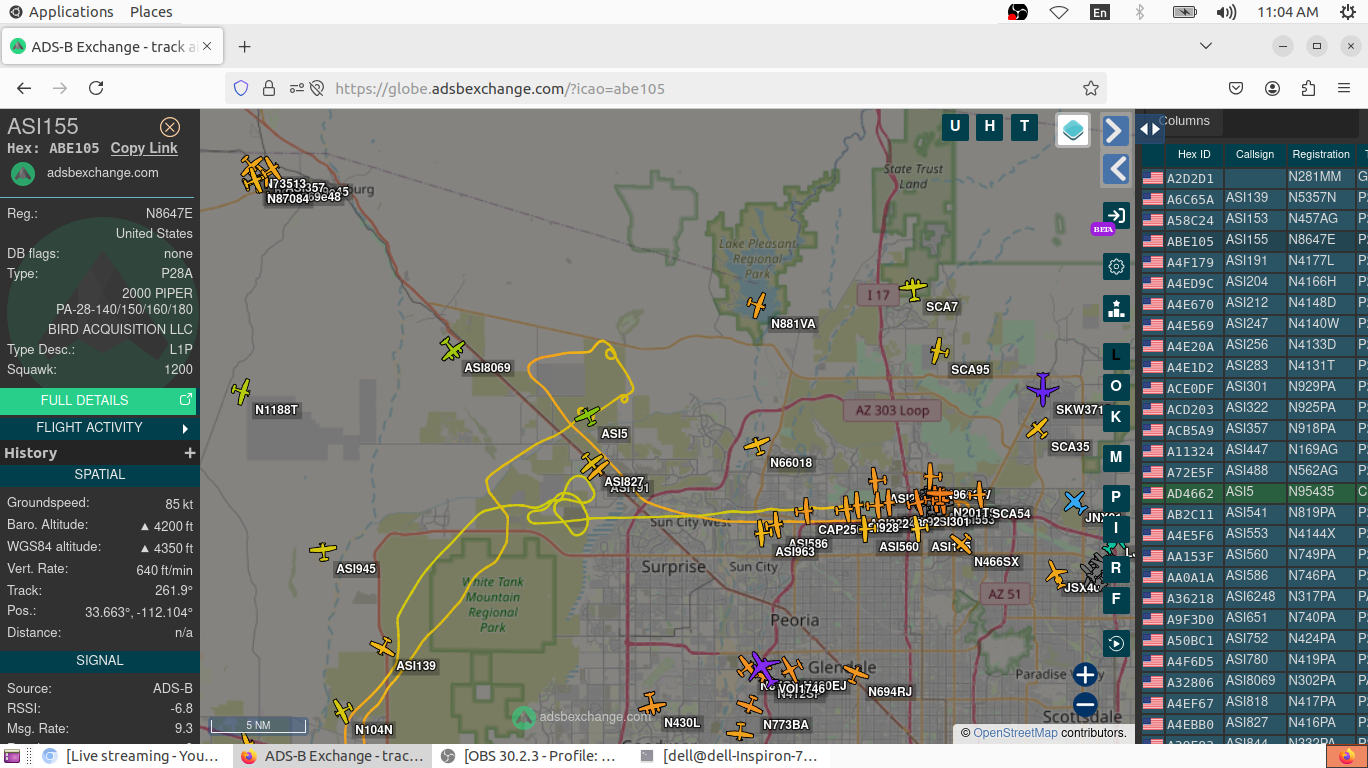This screenshot has width=1368, height=768.
Task: Toggle the M map option button
Action: [1116, 457]
